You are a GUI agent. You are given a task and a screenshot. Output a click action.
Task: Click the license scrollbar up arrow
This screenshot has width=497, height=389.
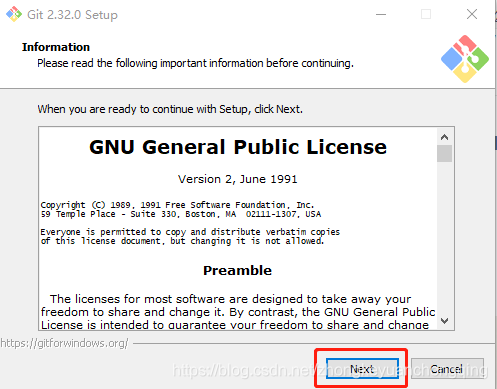pyautogui.click(x=444, y=137)
